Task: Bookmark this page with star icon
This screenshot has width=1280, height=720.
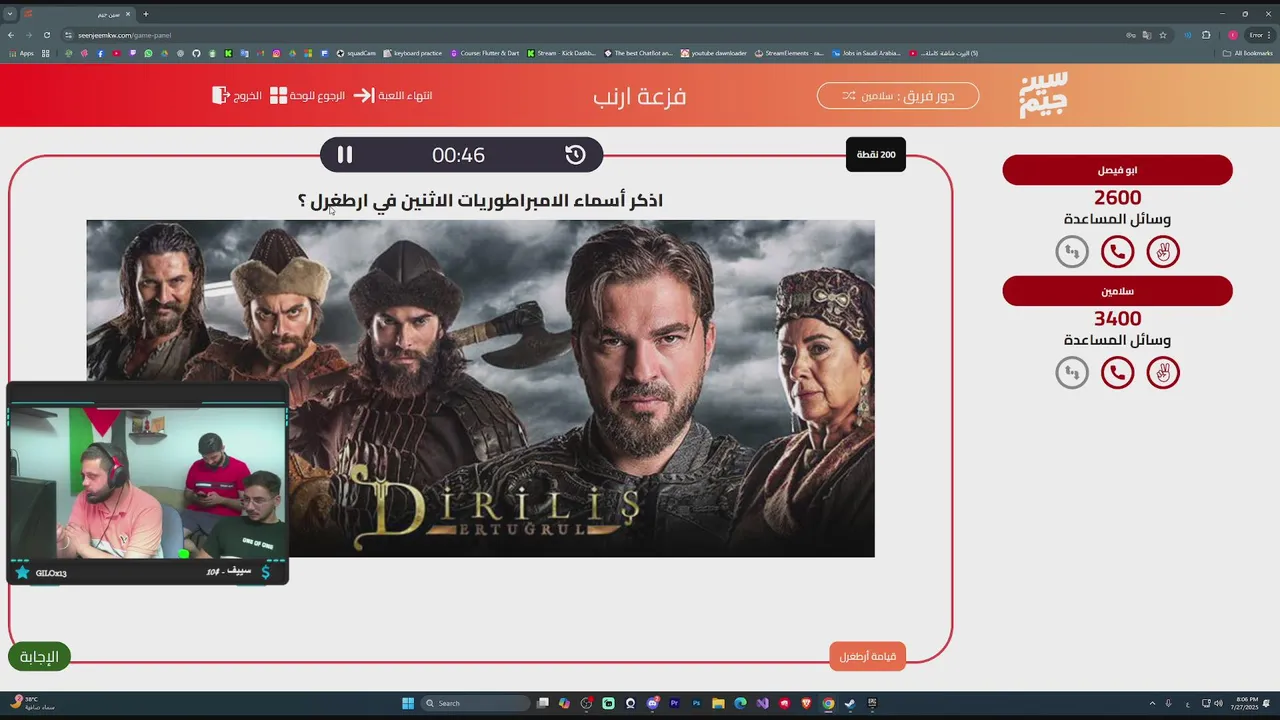Action: [1163, 35]
